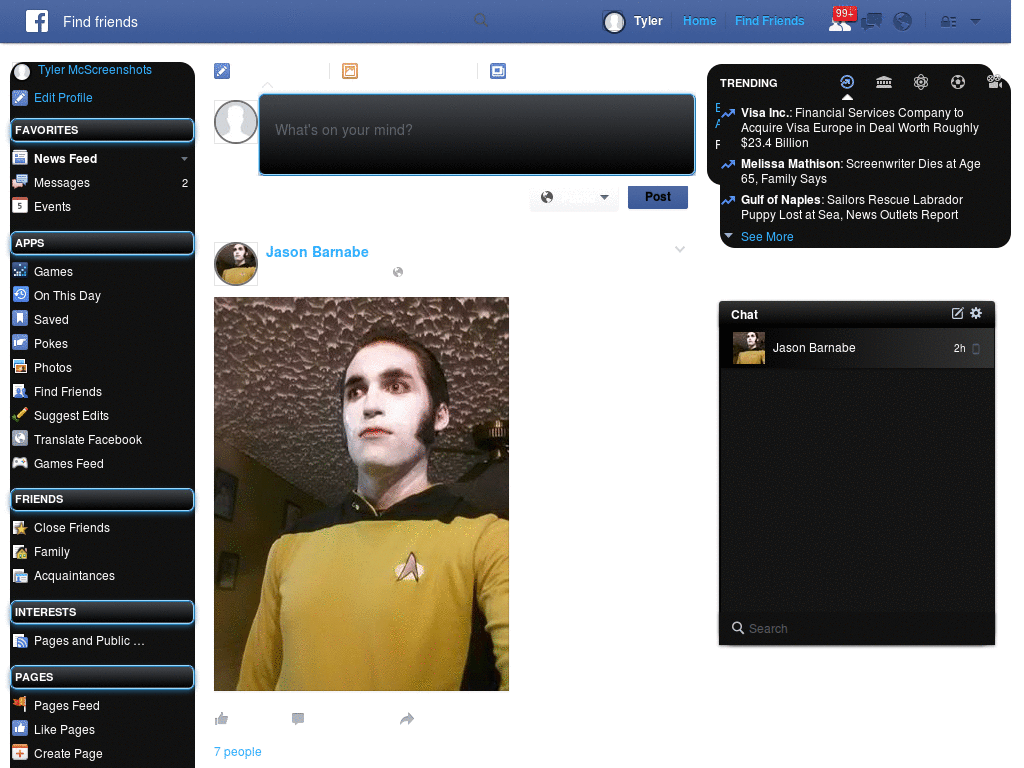
Task: Click Jason Barnabe's post avatar thumbnail
Action: (x=236, y=264)
